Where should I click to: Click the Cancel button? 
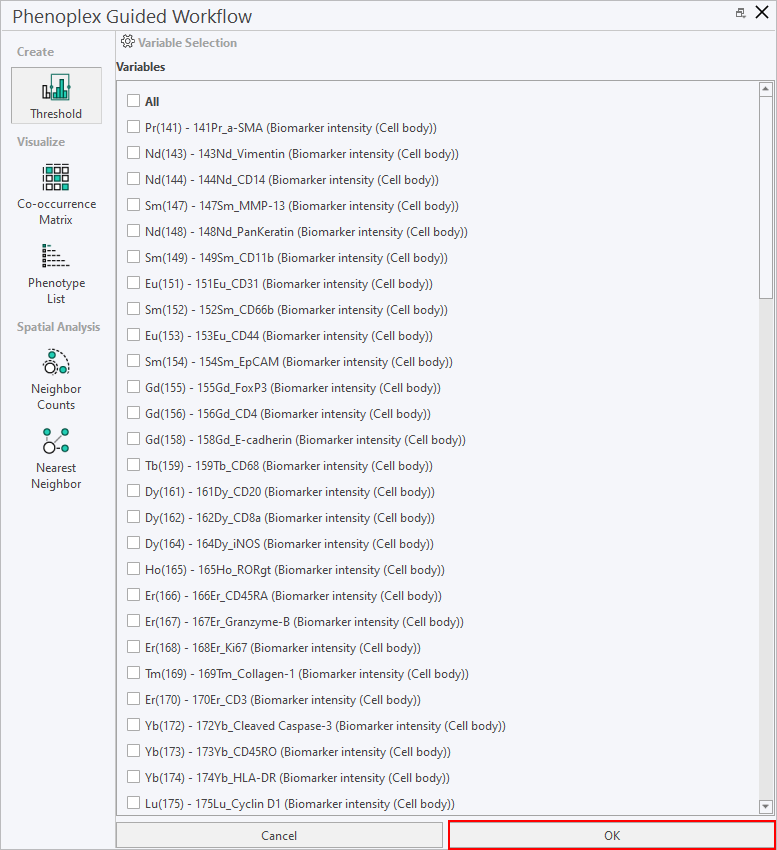(279, 835)
